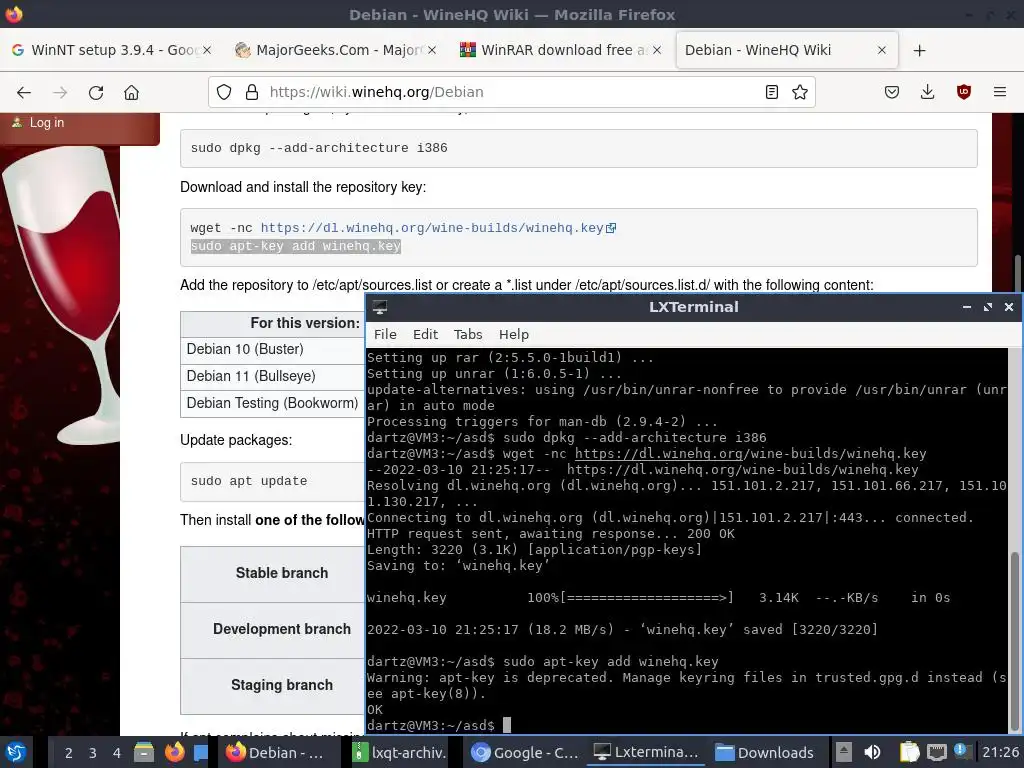Switch to virtual desktop 2
The height and width of the screenshot is (768, 1024).
click(x=68, y=753)
